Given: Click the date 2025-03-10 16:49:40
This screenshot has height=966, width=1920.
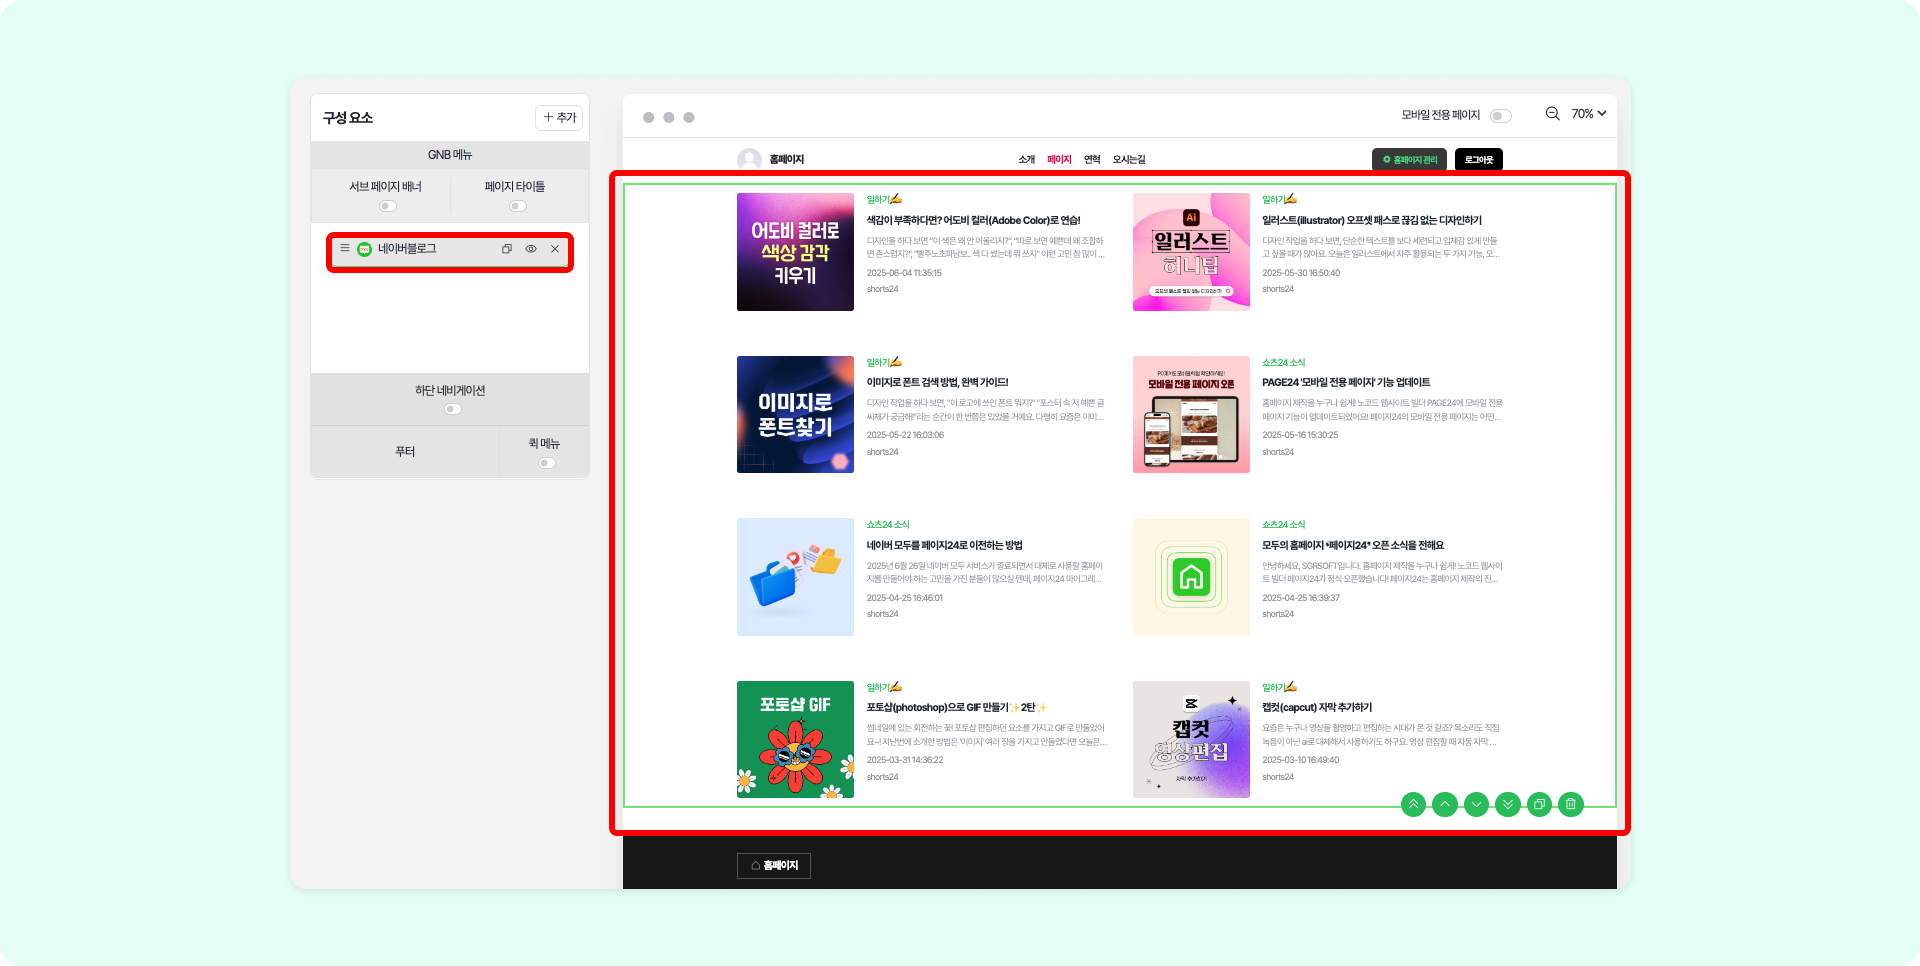Looking at the screenshot, I should [x=1301, y=760].
